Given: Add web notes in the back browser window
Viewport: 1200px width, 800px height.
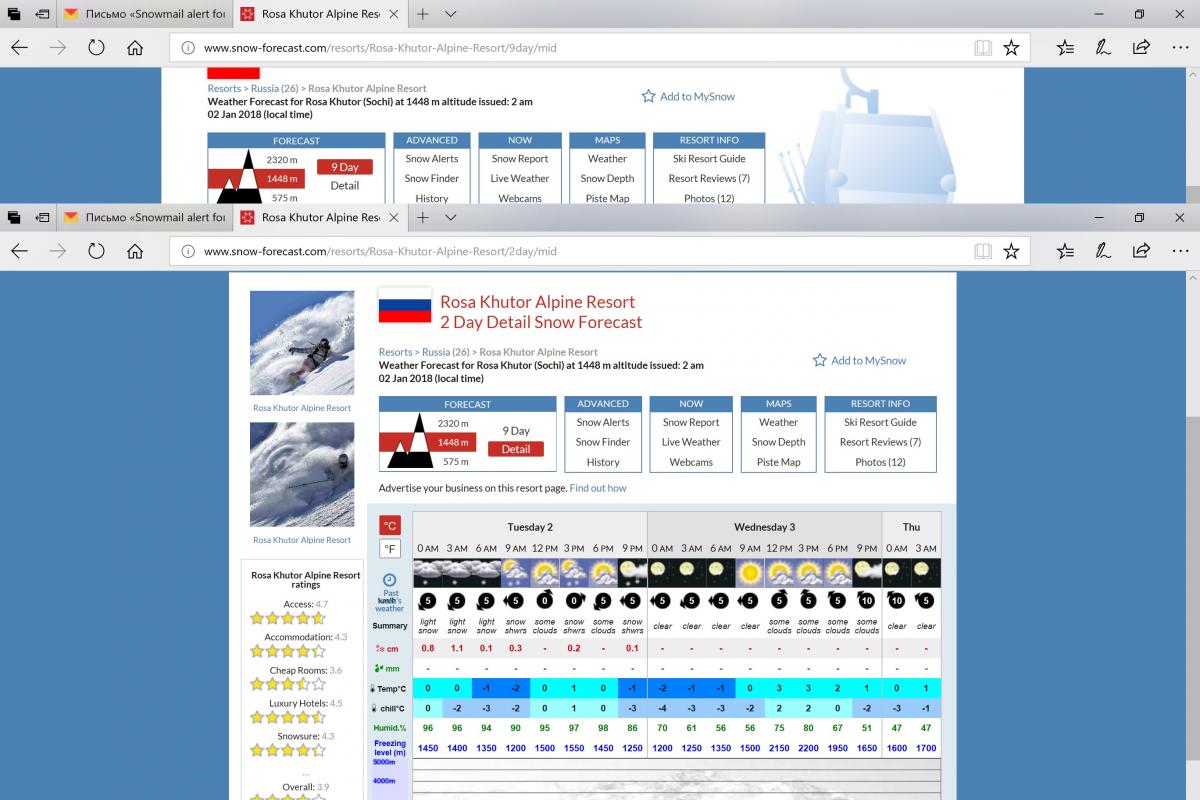Looking at the screenshot, I should pyautogui.click(x=1103, y=47).
